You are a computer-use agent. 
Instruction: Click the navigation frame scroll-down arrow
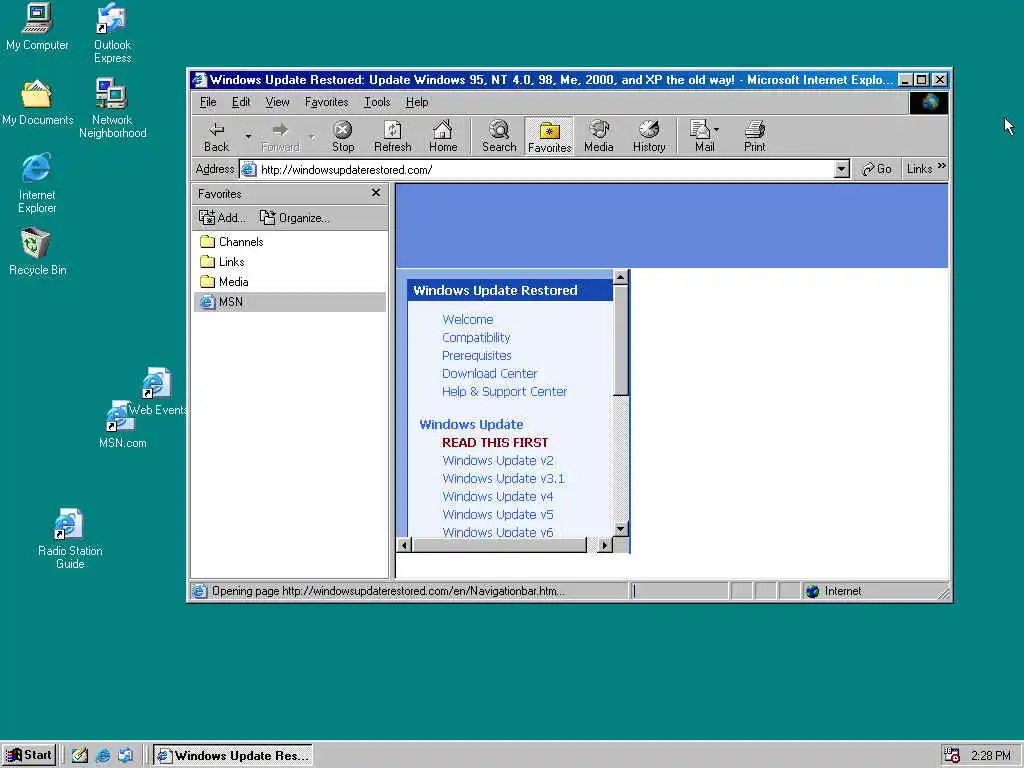(x=620, y=529)
